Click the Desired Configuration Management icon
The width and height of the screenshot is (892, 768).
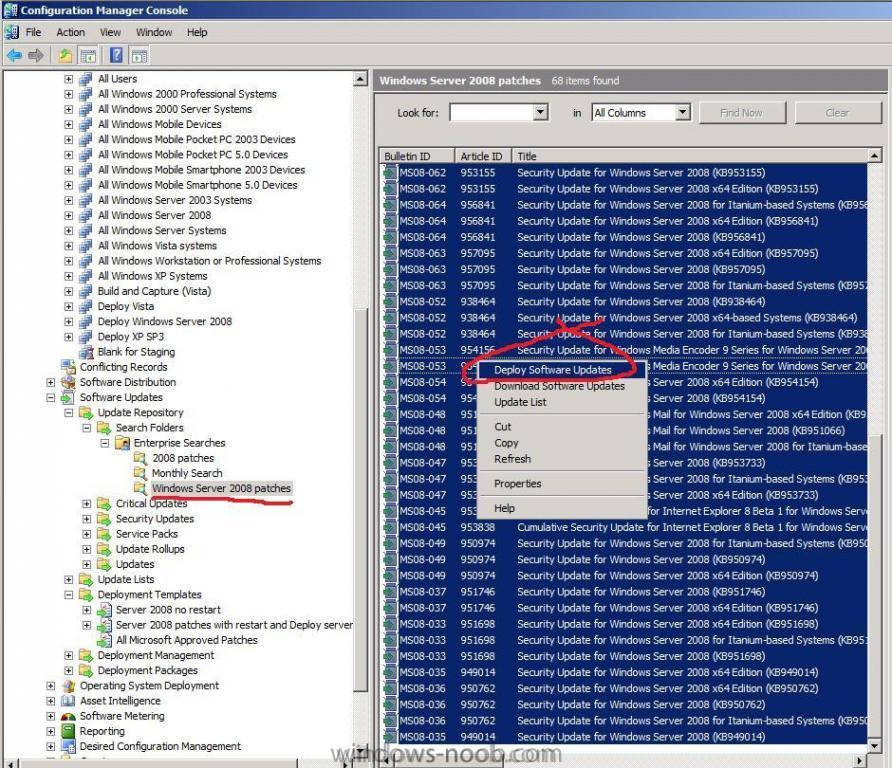point(68,746)
